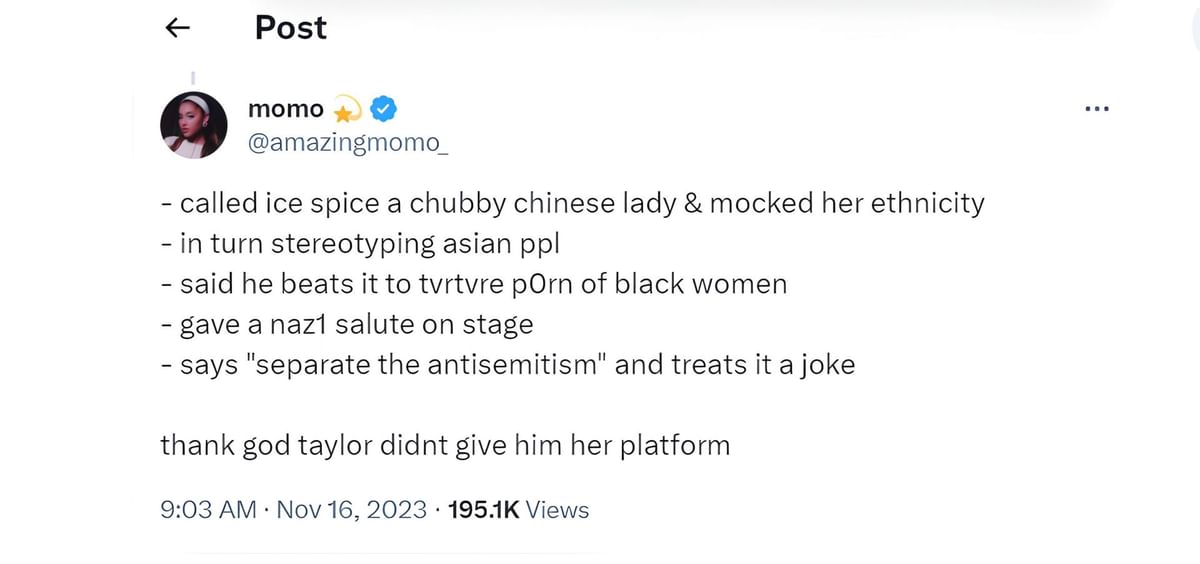Viewport: 1200px width, 564px height.
Task: Click the blue verified badge
Action: (x=384, y=108)
